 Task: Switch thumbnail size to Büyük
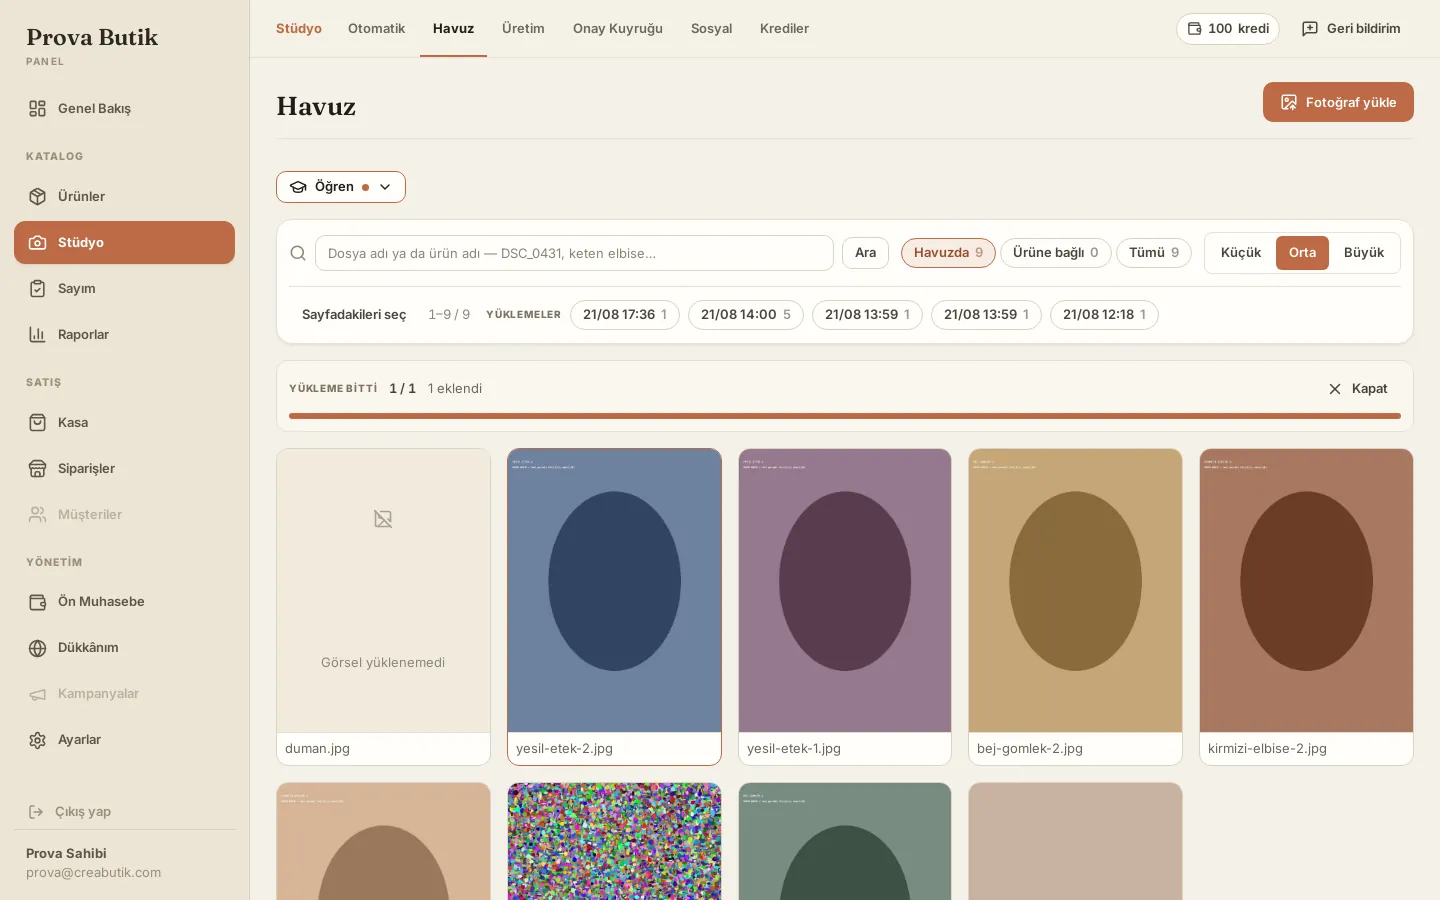[x=1364, y=253]
